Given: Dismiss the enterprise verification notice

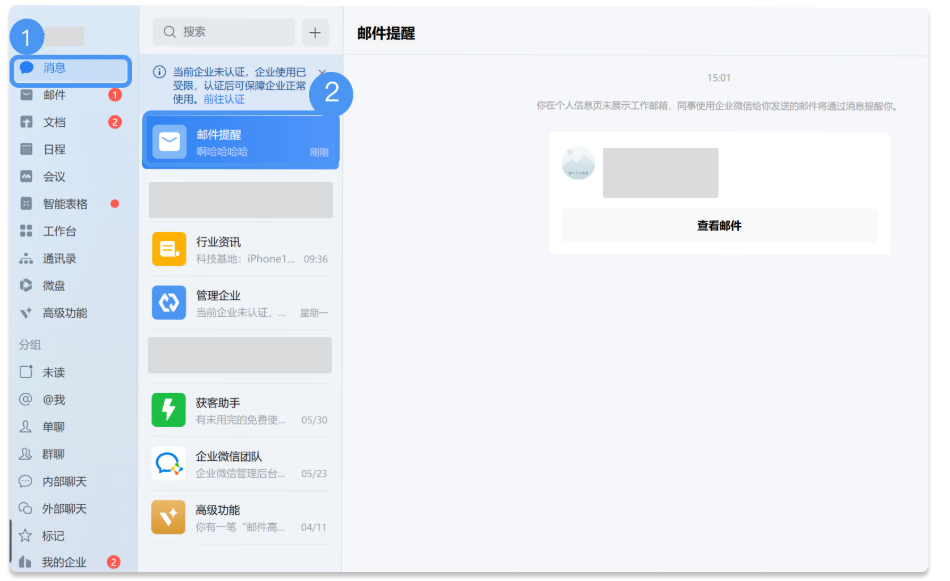Looking at the screenshot, I should click(323, 73).
